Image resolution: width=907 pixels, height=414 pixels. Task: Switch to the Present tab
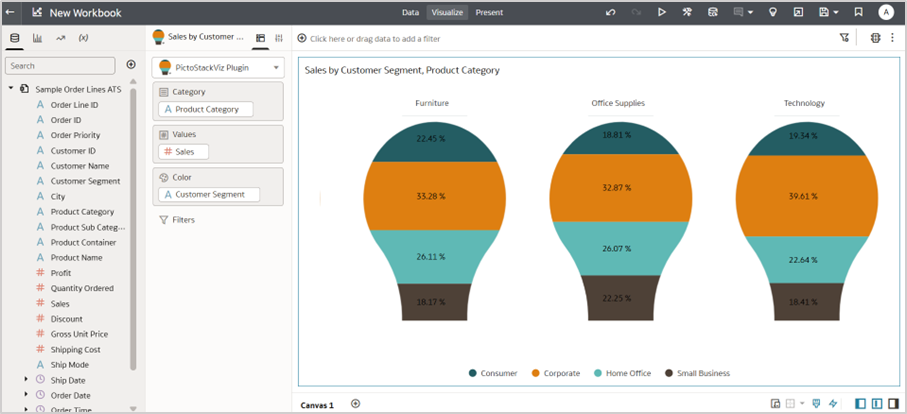pos(489,13)
